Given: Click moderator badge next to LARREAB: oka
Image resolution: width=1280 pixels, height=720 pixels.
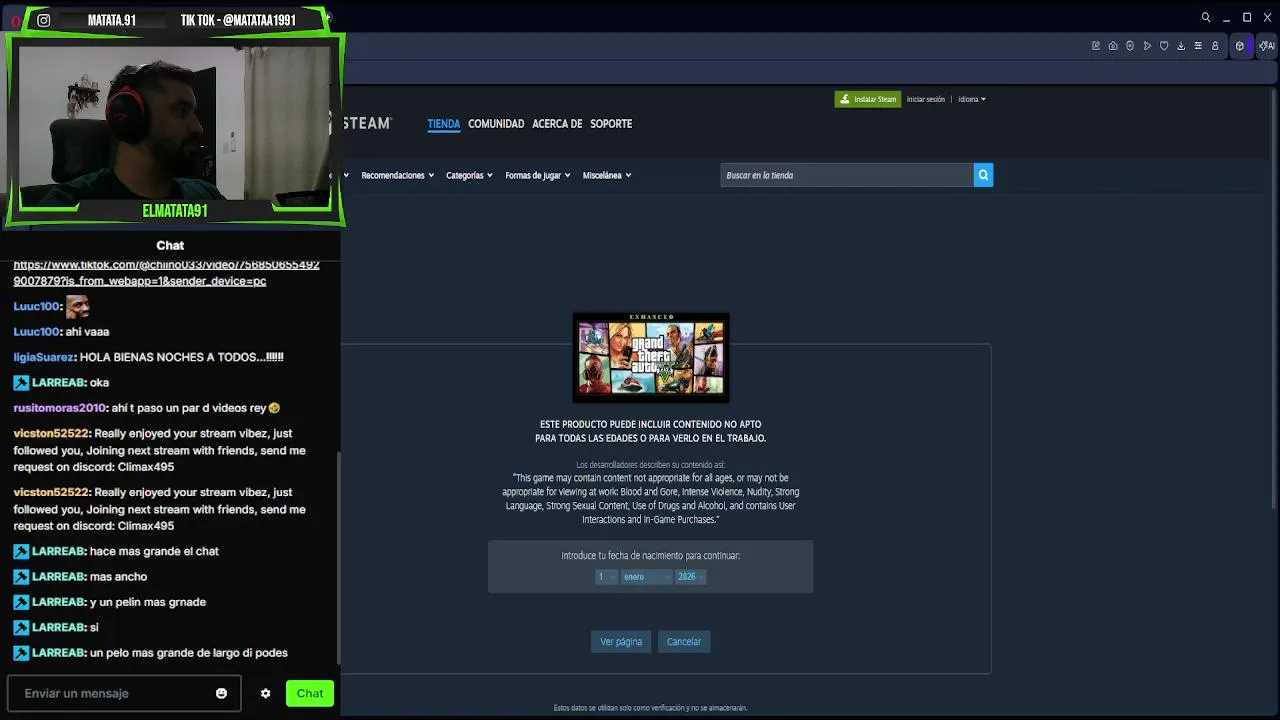Looking at the screenshot, I should coord(21,383).
